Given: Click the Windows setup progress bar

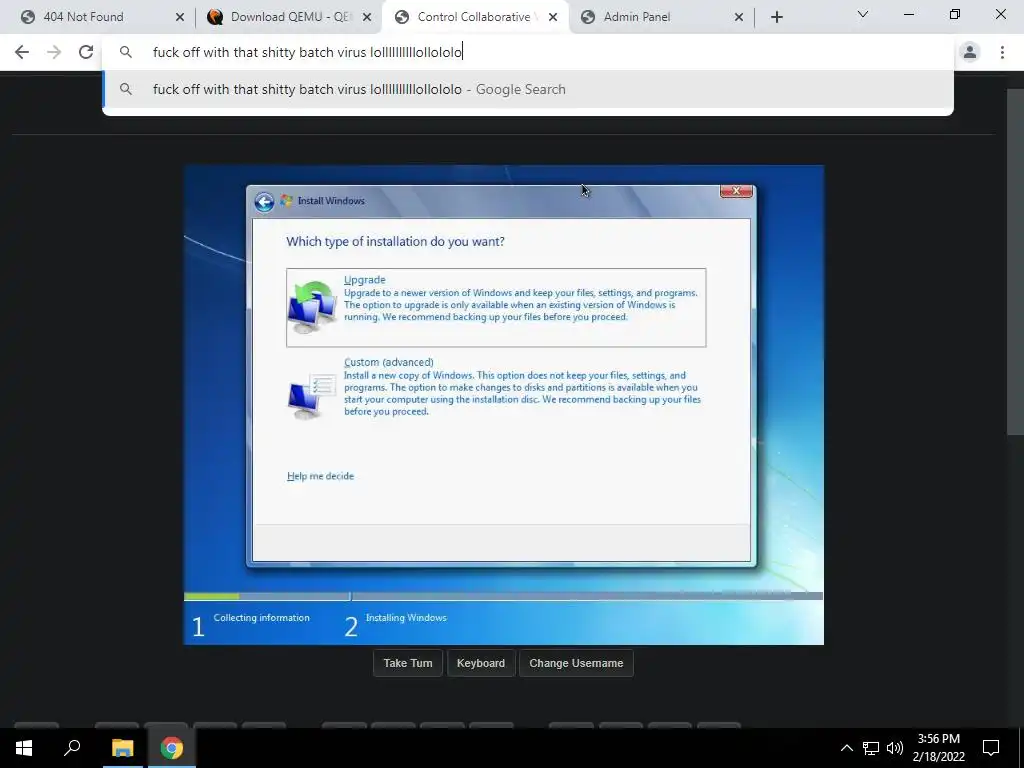Looking at the screenshot, I should click(x=503, y=596).
